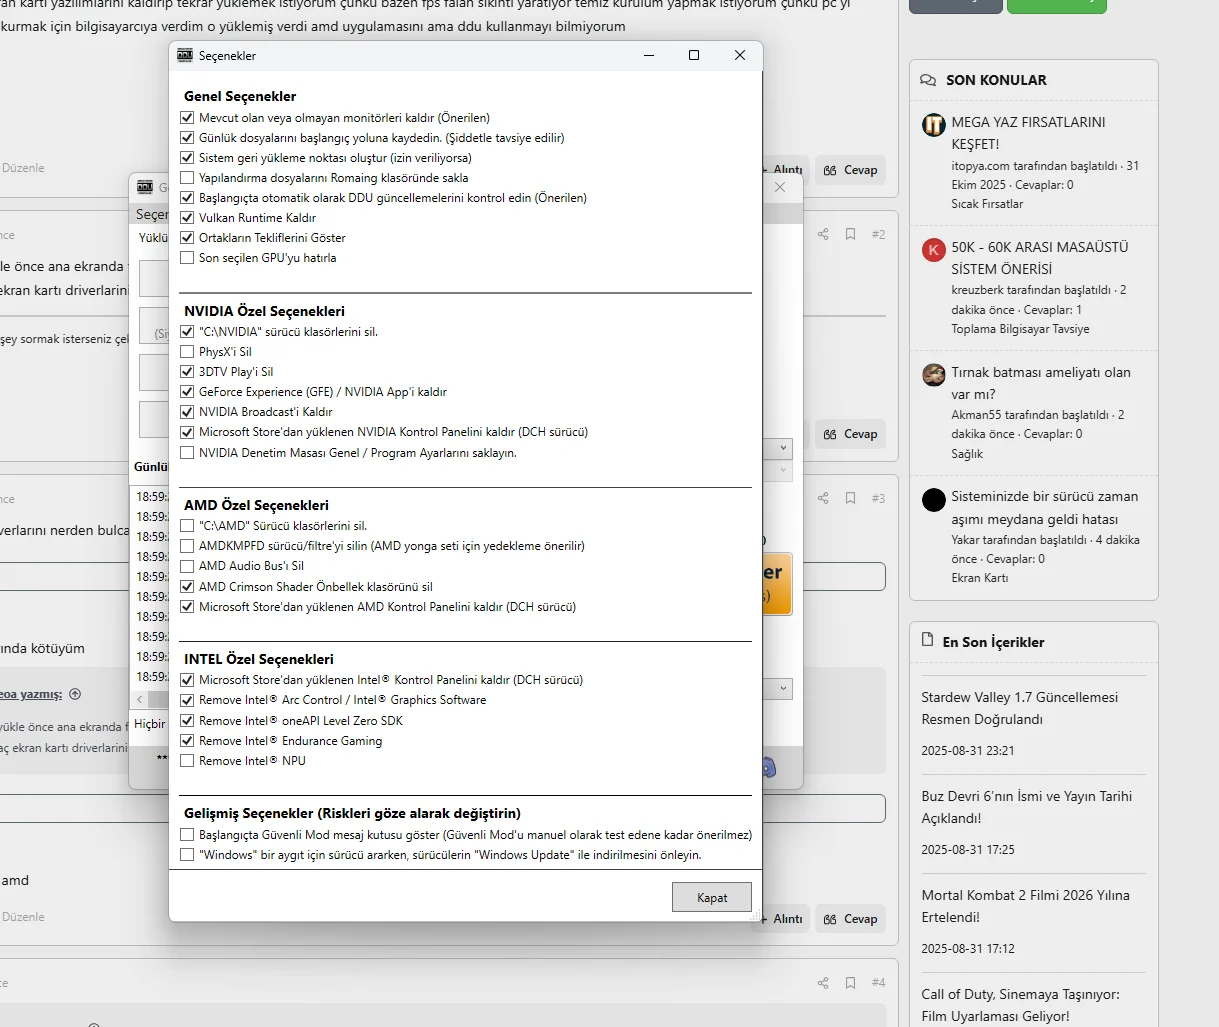Enable 'Remove Intel NPU' checkbox
This screenshot has height=1027, width=1219.
pos(187,760)
